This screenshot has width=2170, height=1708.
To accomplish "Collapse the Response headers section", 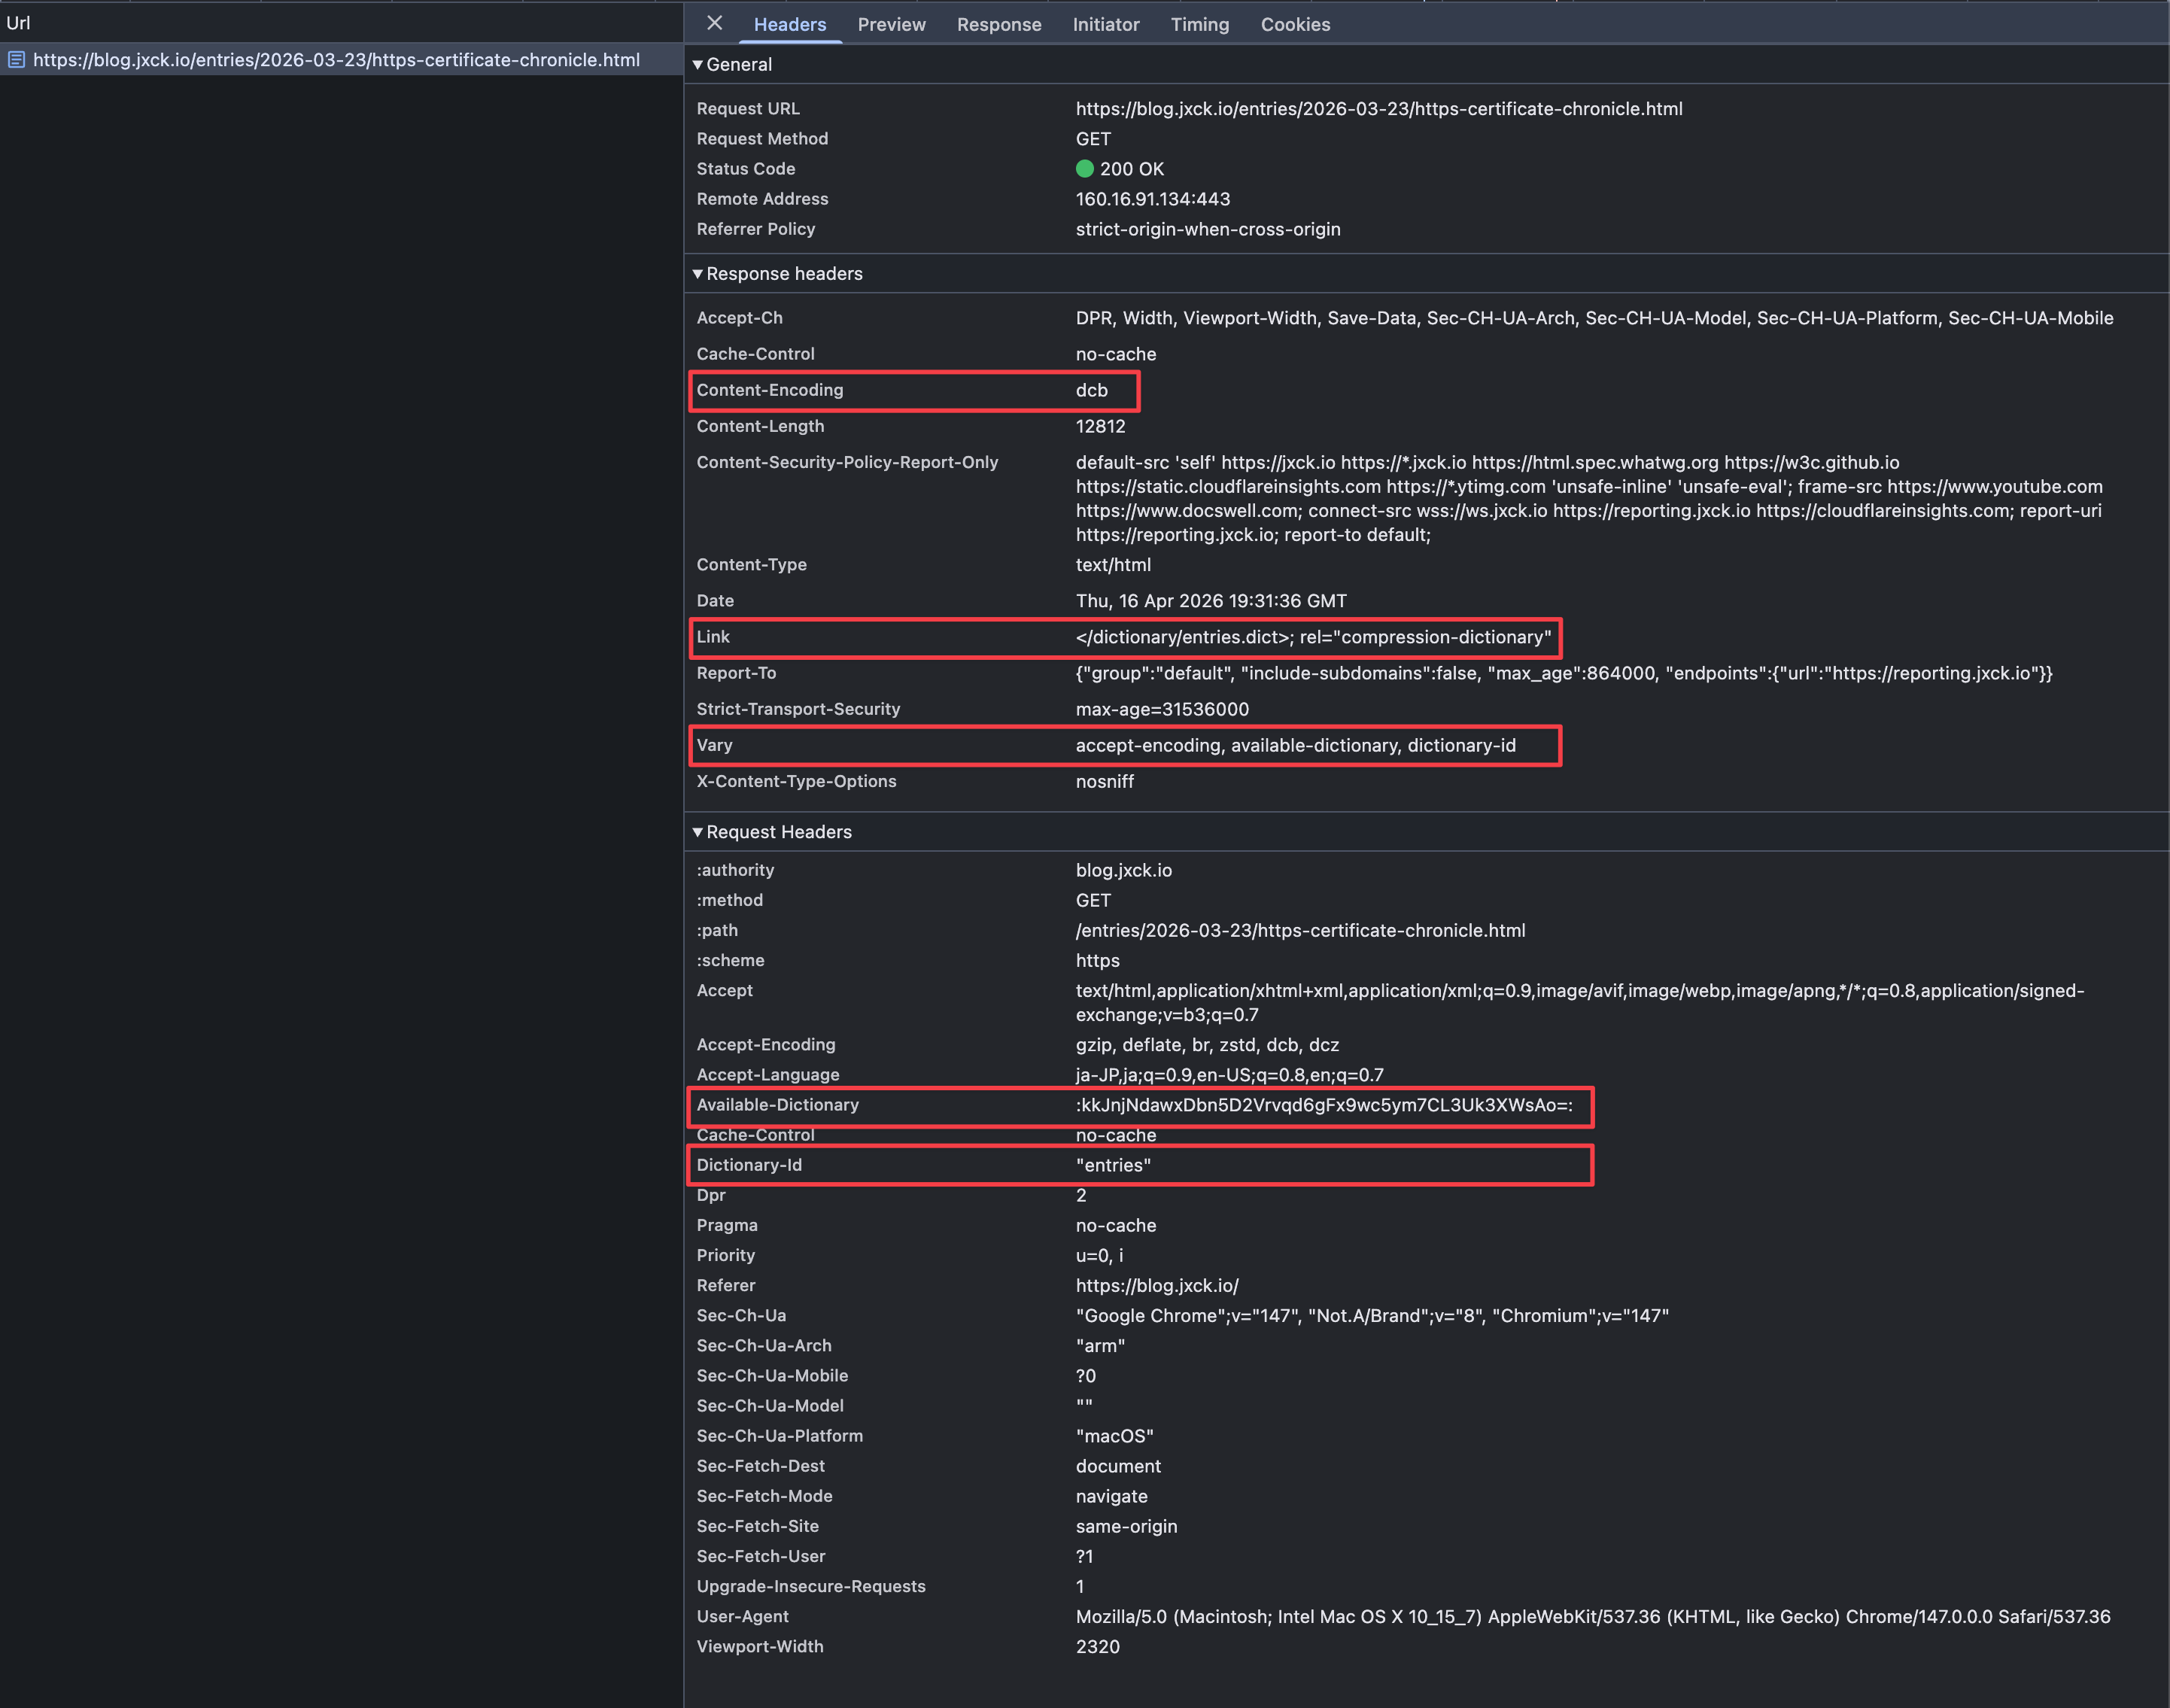I will click(x=698, y=274).
